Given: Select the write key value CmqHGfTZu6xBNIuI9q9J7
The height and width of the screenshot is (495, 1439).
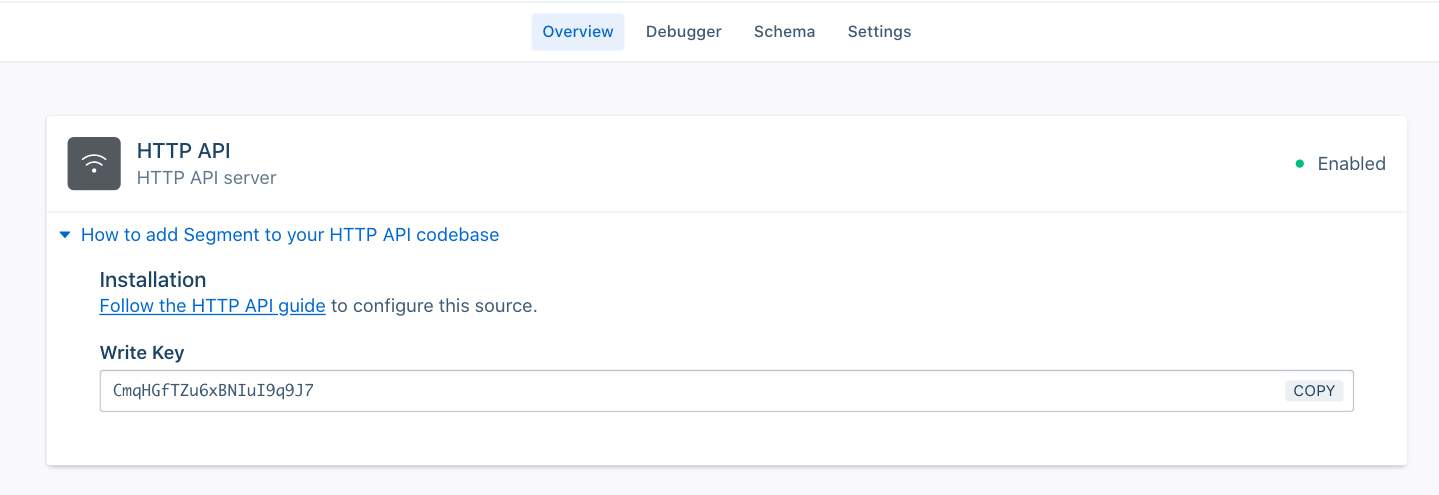Looking at the screenshot, I should tap(213, 391).
